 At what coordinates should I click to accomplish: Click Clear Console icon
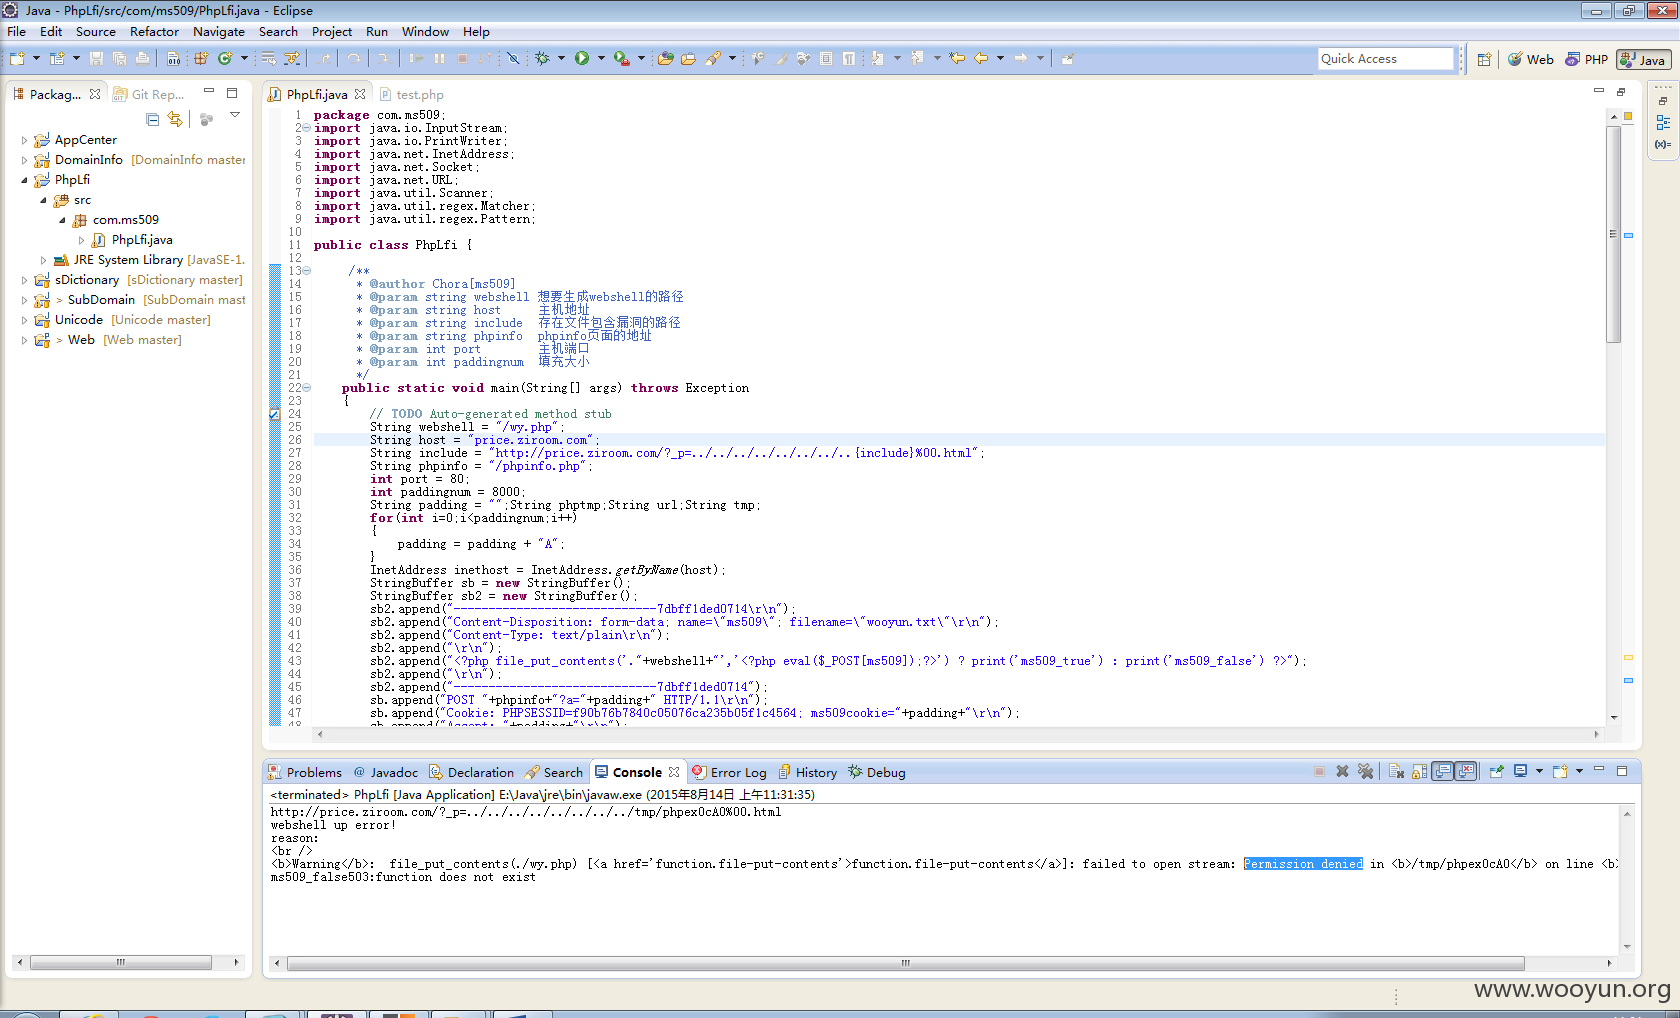[x=1396, y=771]
